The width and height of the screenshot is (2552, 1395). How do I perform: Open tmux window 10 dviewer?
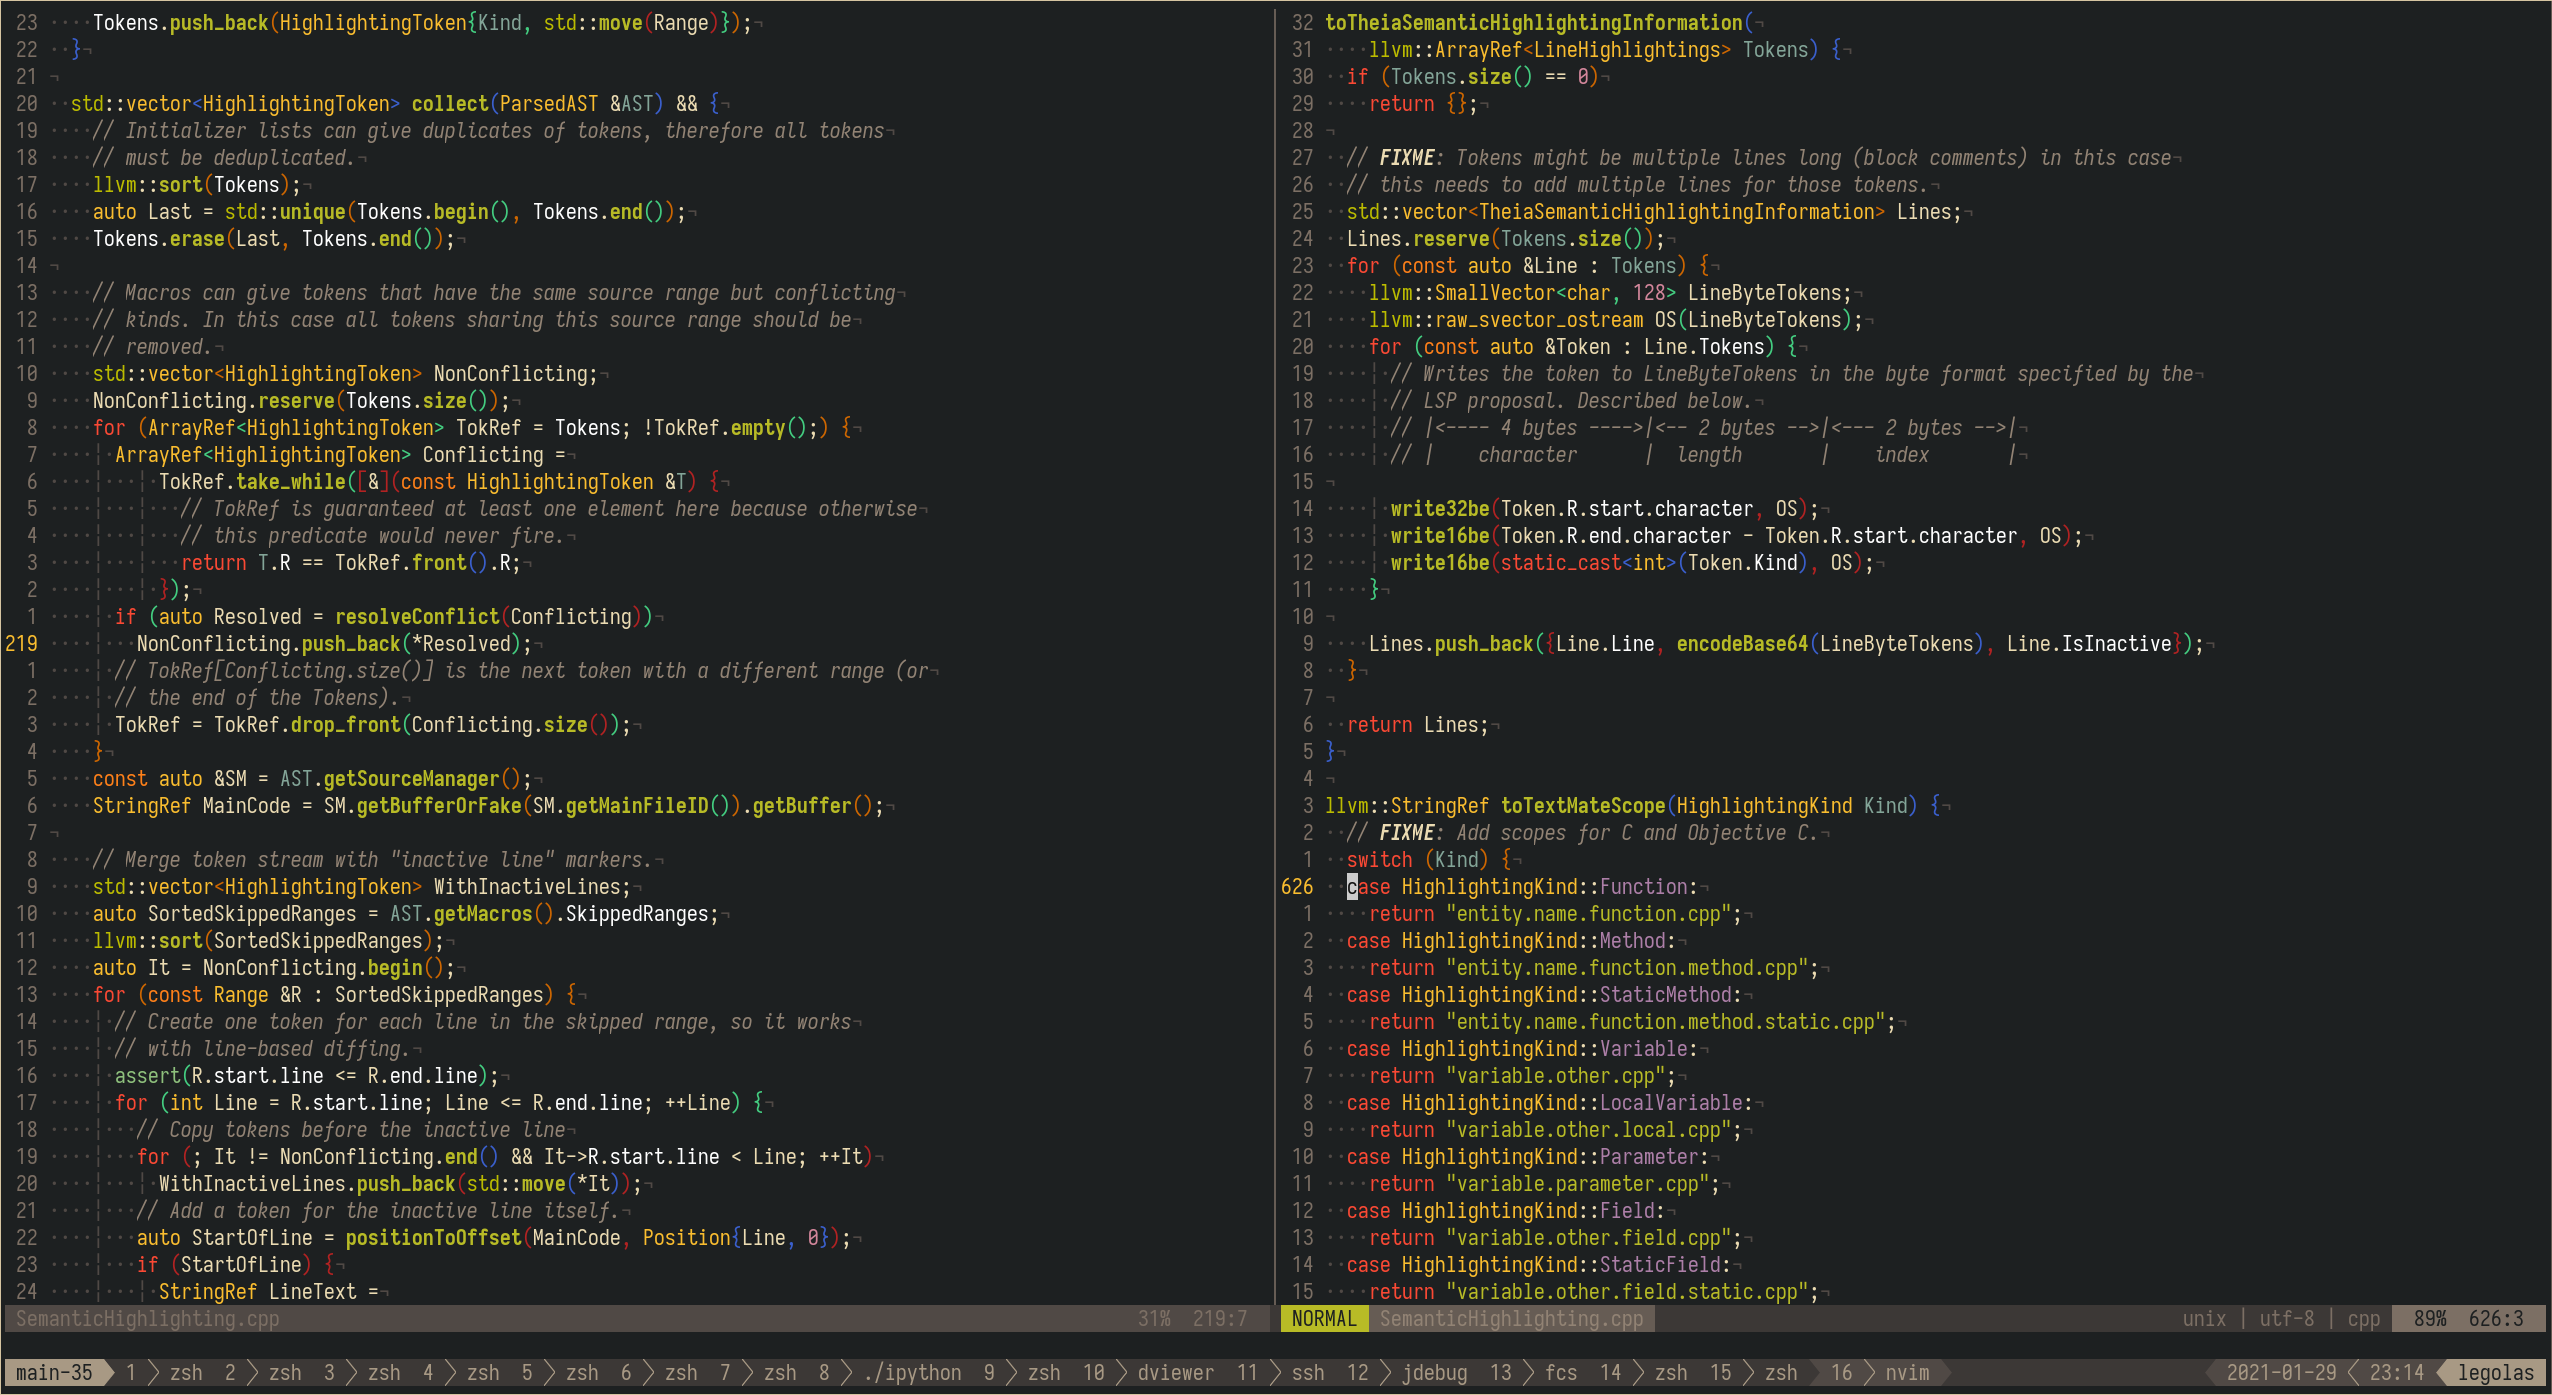[x=1148, y=1372]
